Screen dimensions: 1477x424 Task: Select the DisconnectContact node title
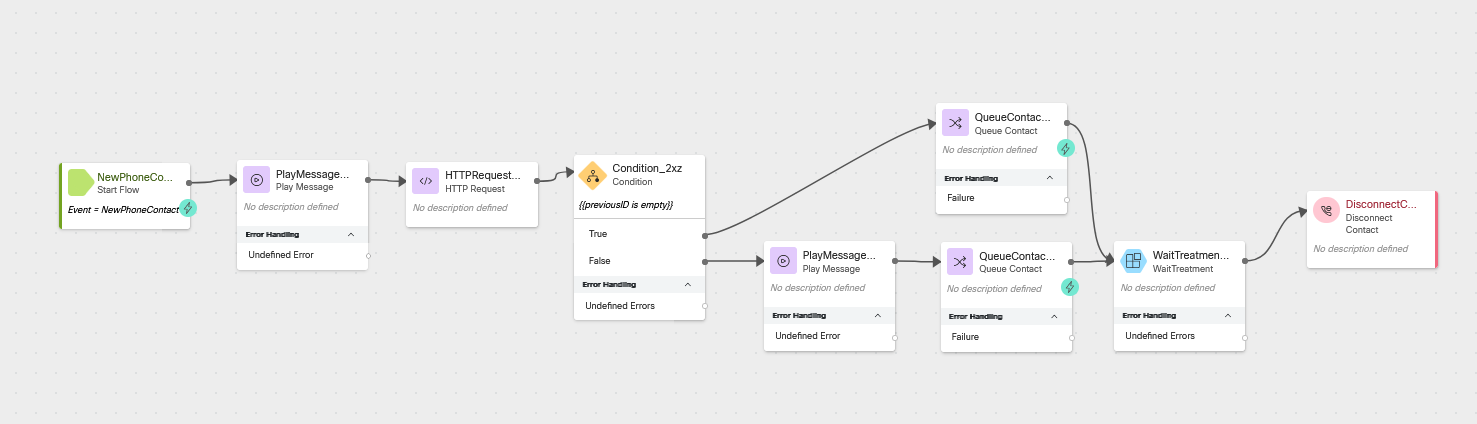point(1381,204)
